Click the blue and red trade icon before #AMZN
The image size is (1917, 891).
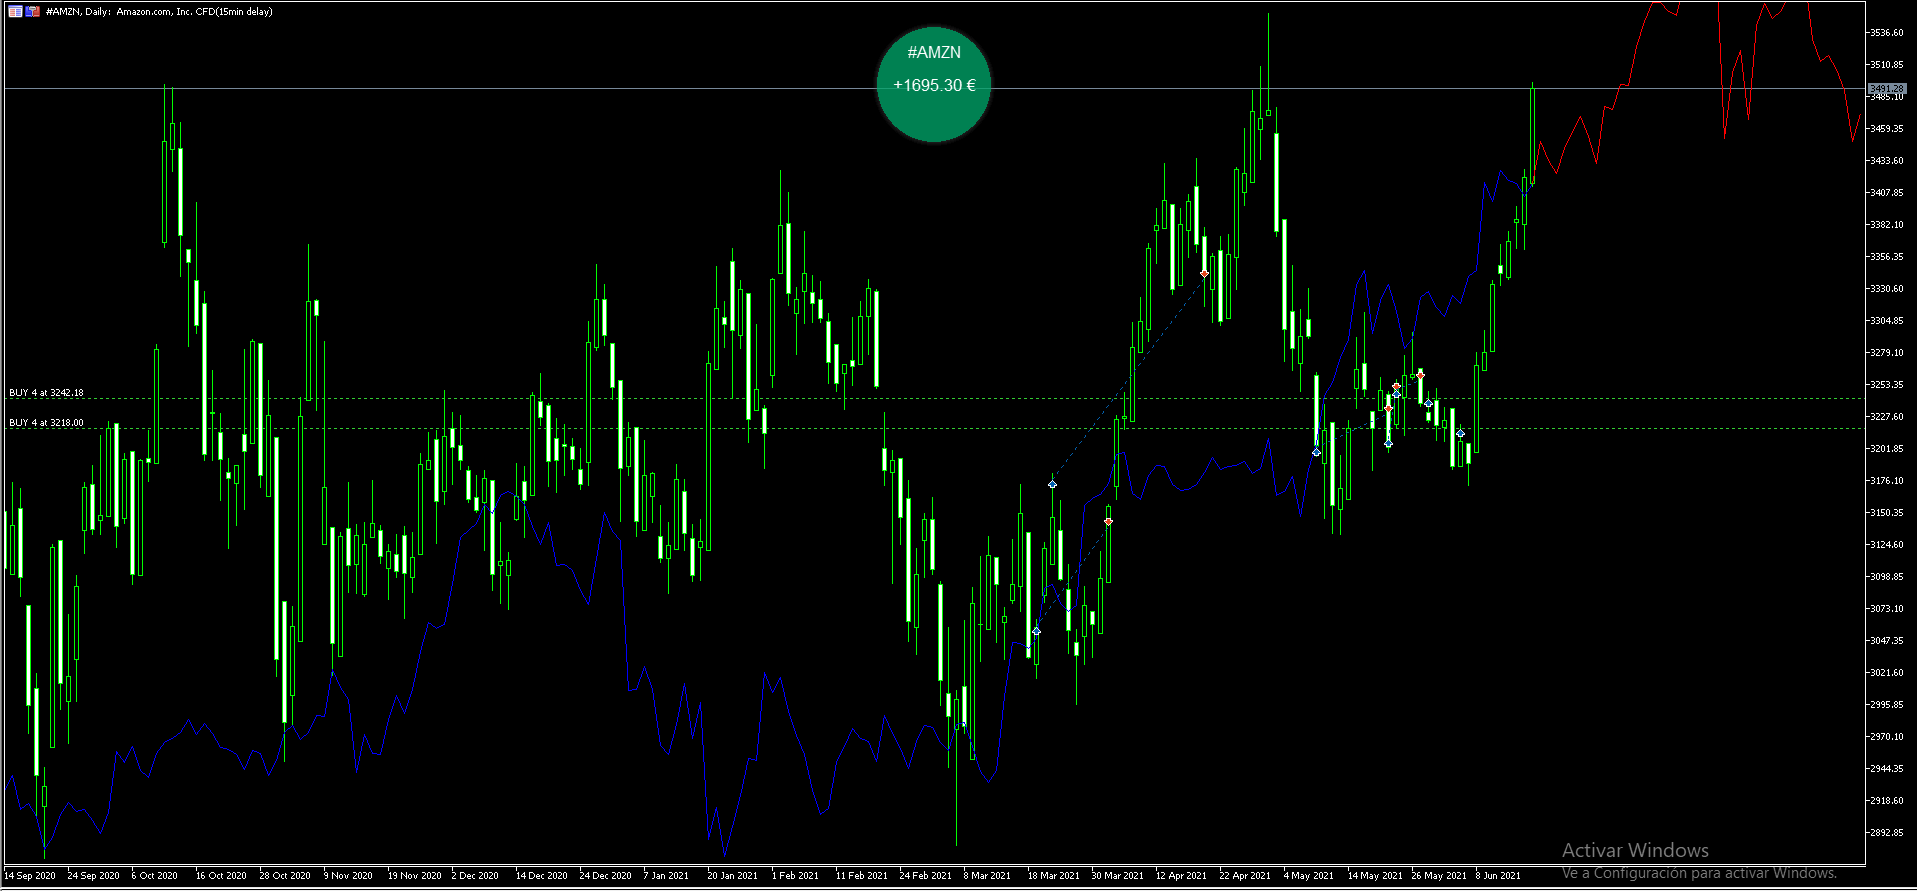33,12
